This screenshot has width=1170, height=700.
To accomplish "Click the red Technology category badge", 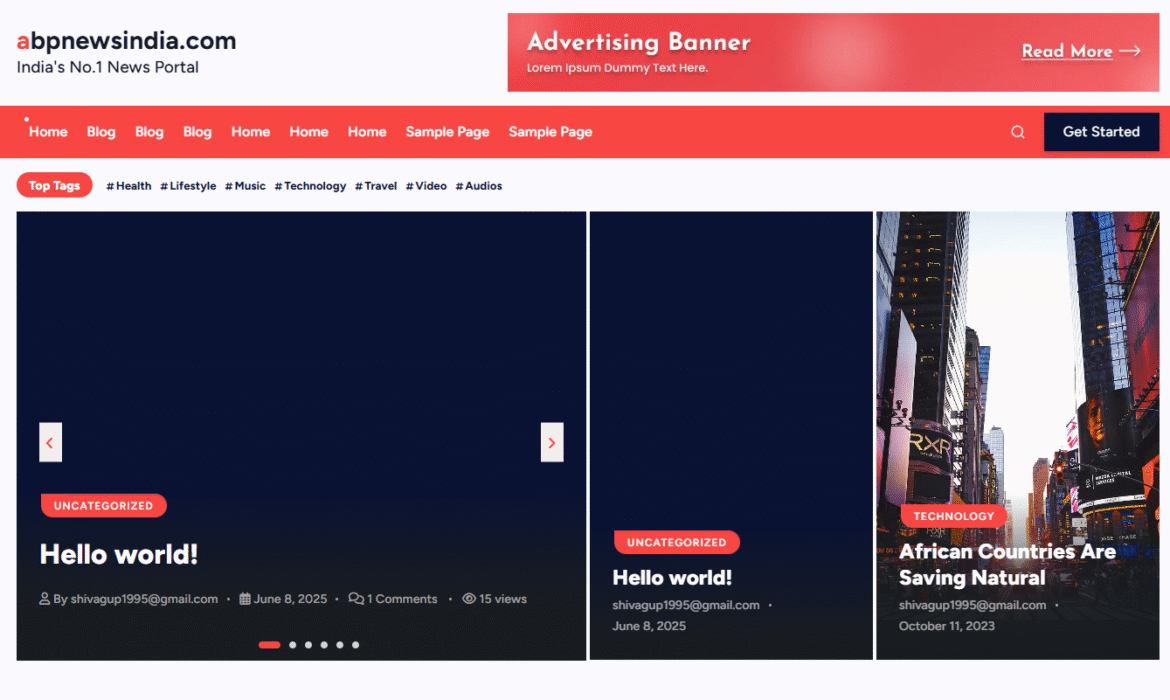I will point(953,516).
